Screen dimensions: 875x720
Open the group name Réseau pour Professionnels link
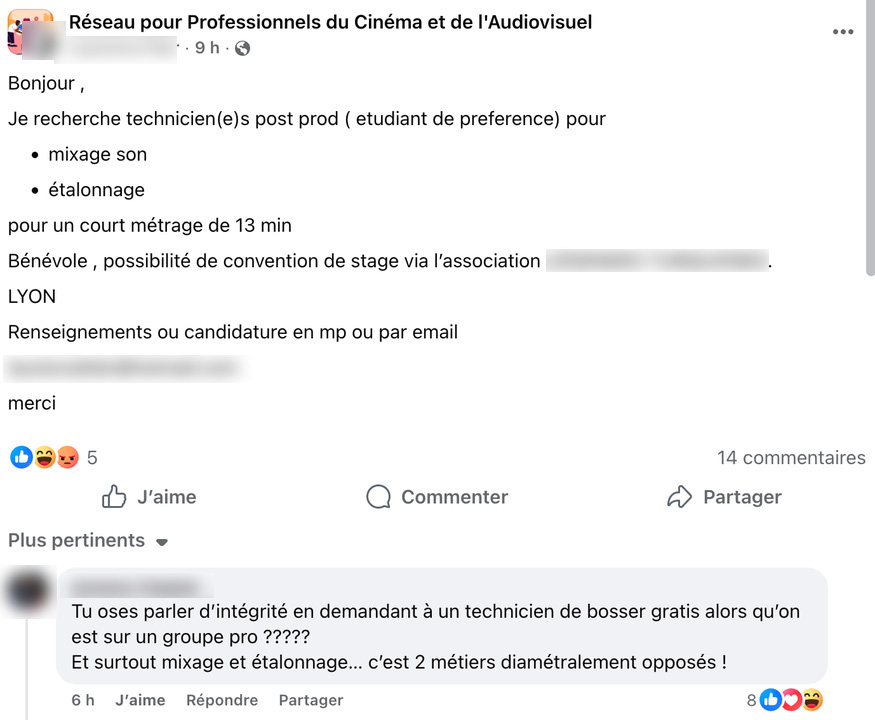(330, 22)
